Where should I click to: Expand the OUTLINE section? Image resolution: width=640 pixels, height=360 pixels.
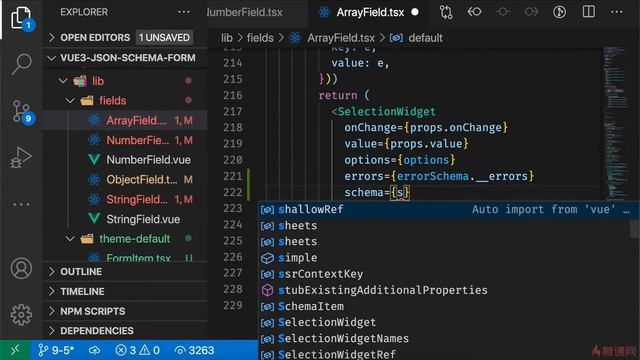point(125,272)
